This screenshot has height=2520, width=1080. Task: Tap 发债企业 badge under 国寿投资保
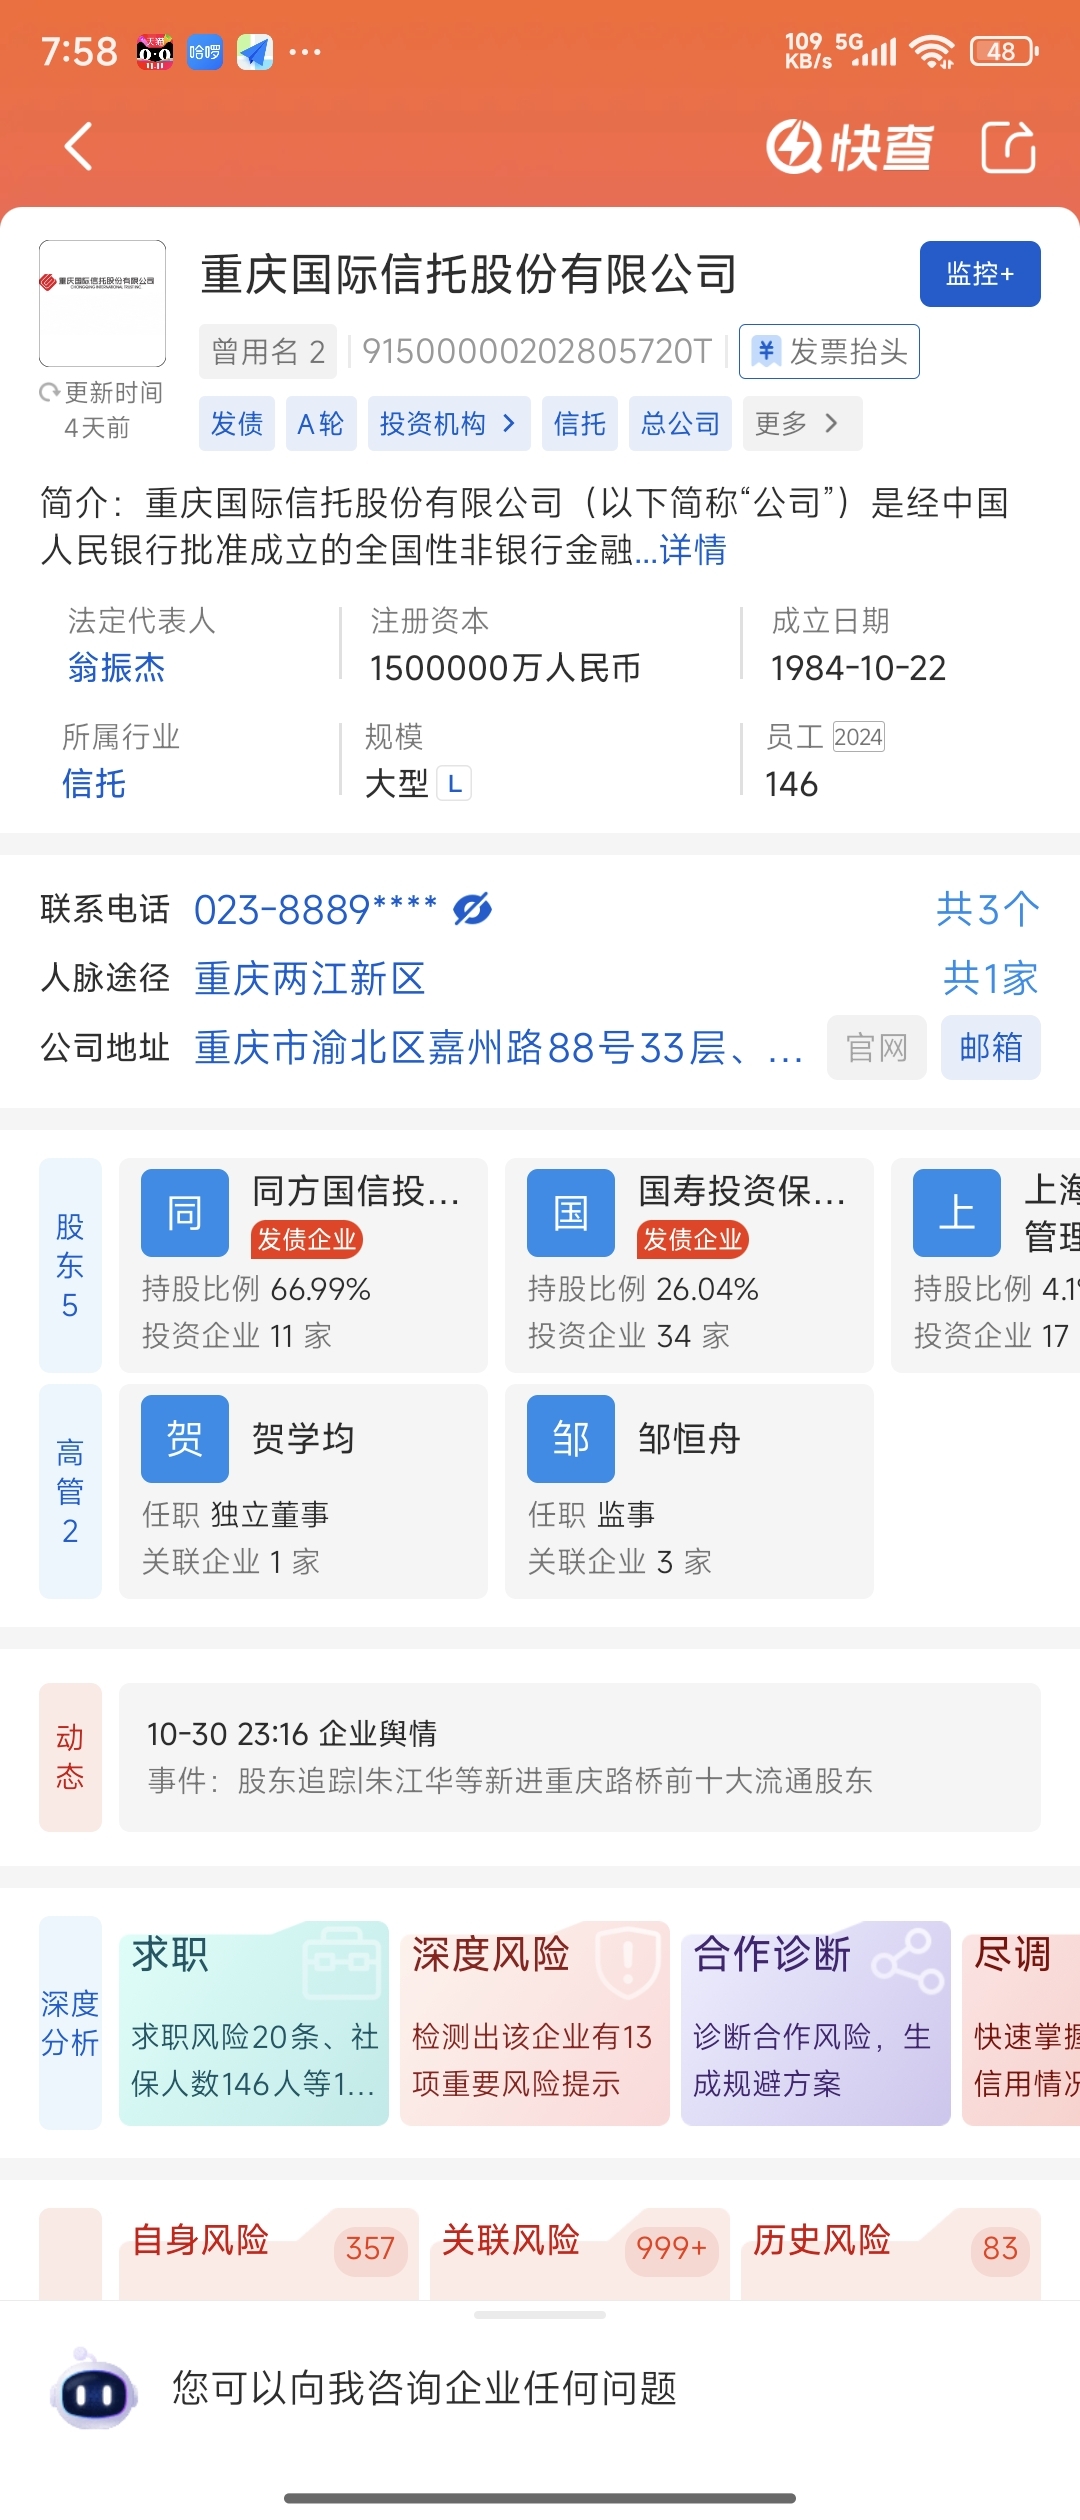693,1239
